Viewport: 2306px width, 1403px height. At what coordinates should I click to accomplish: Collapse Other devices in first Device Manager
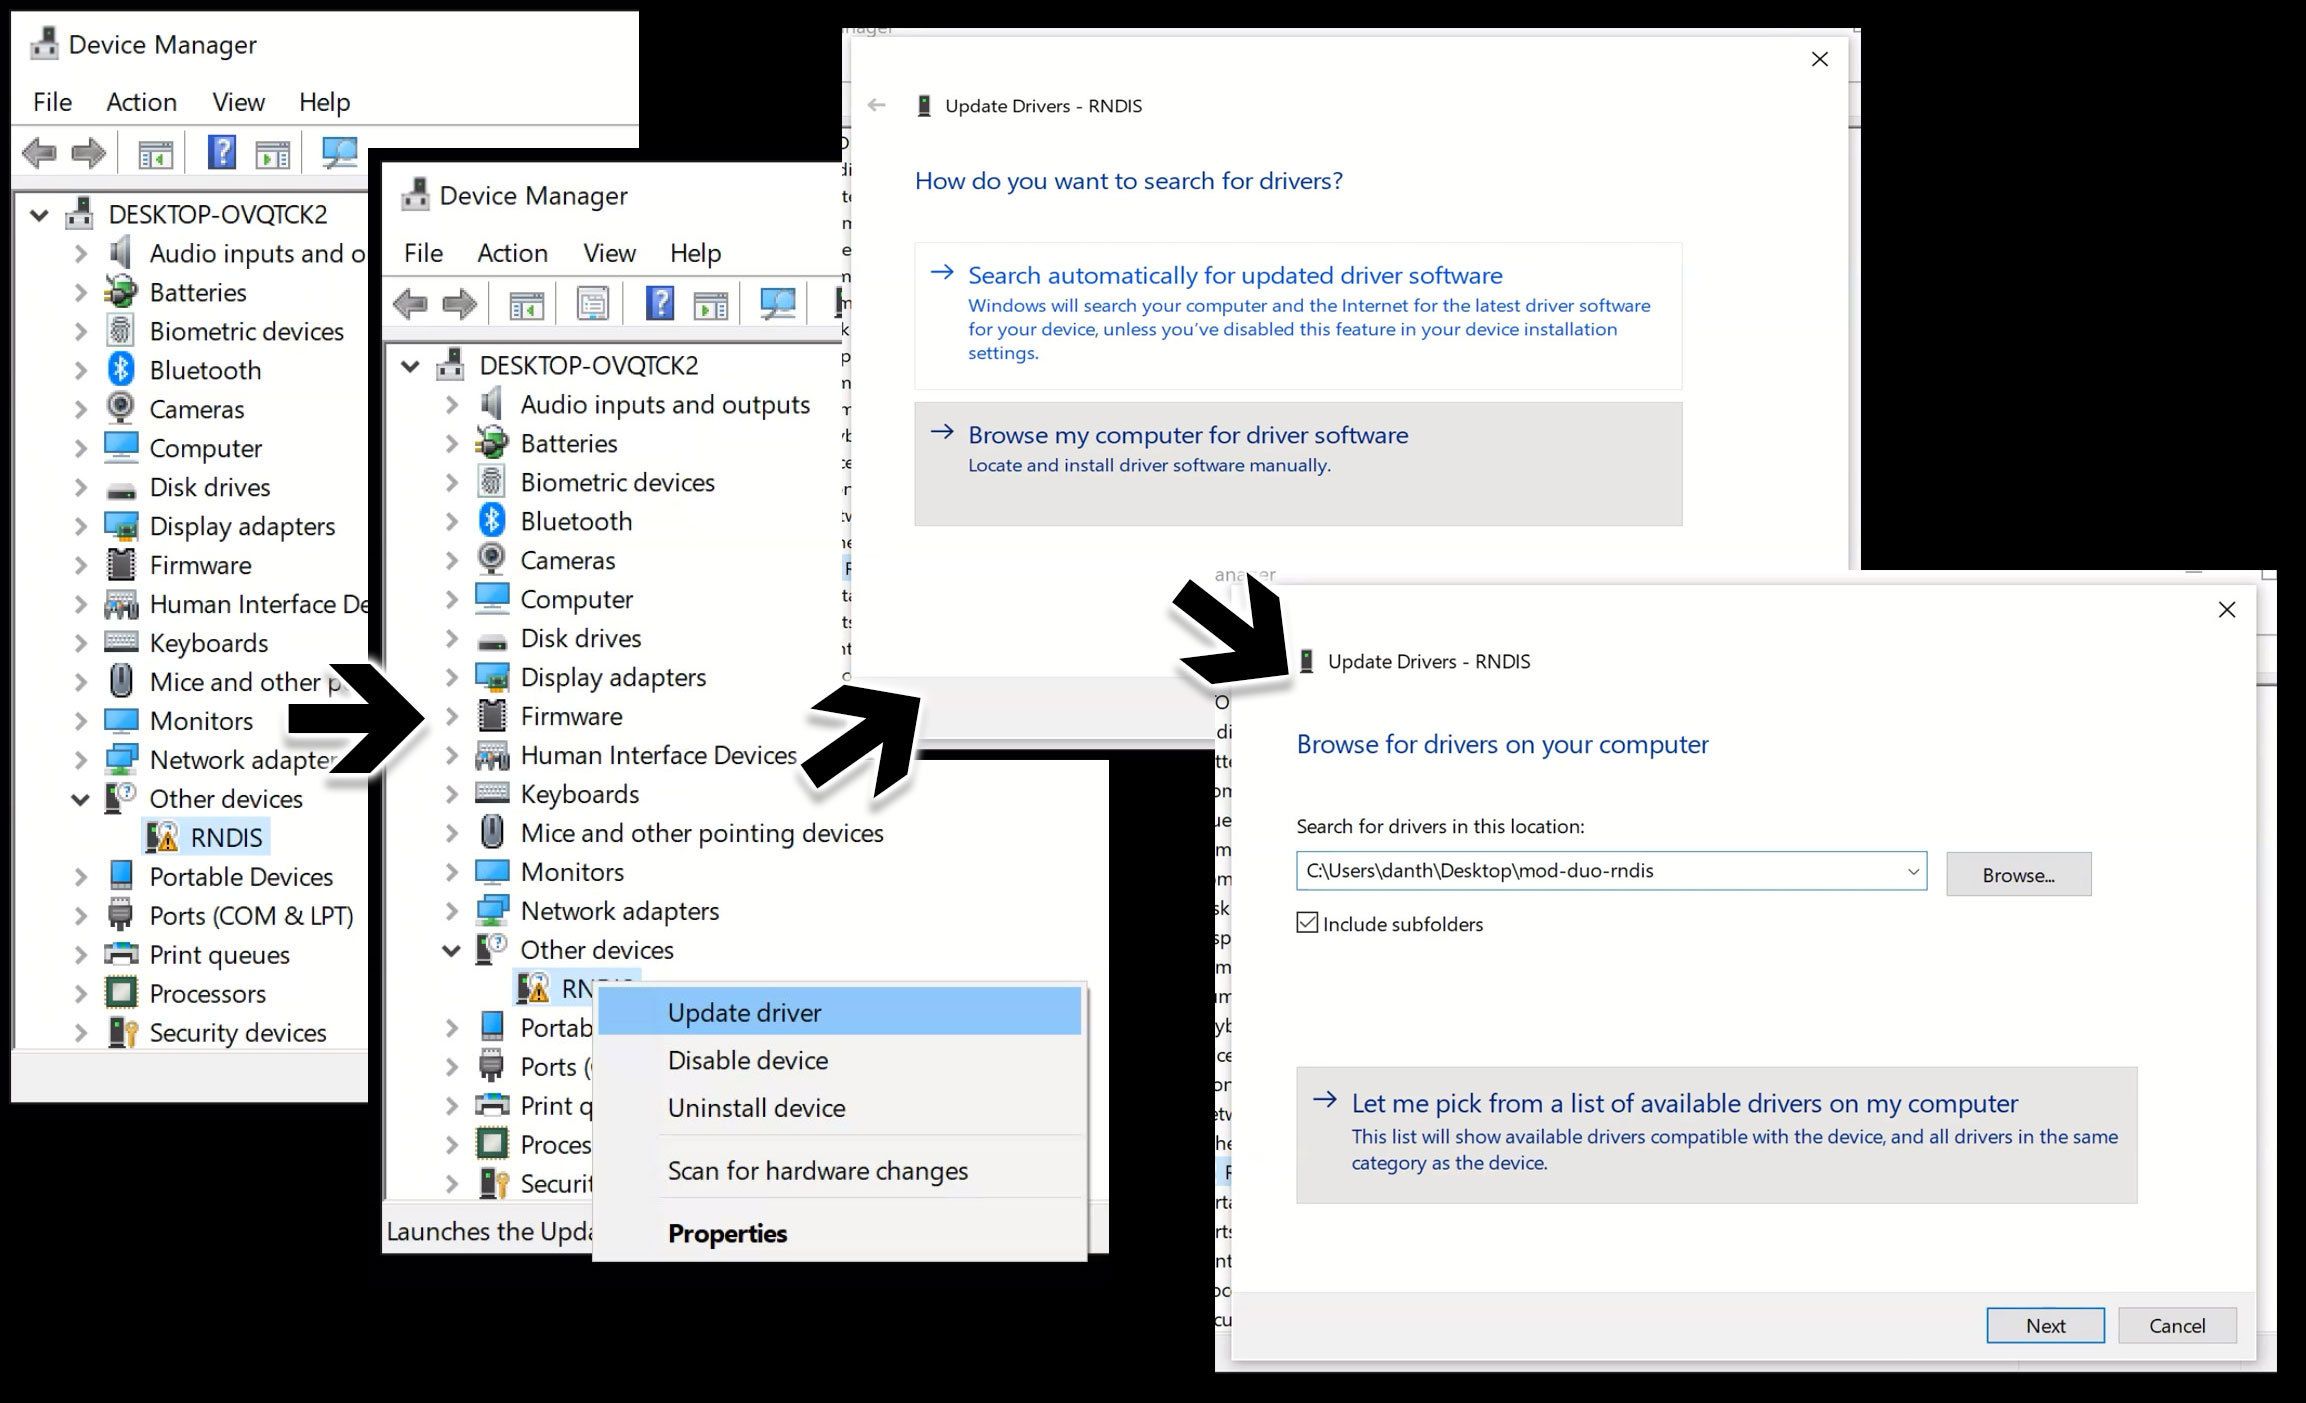click(x=81, y=799)
